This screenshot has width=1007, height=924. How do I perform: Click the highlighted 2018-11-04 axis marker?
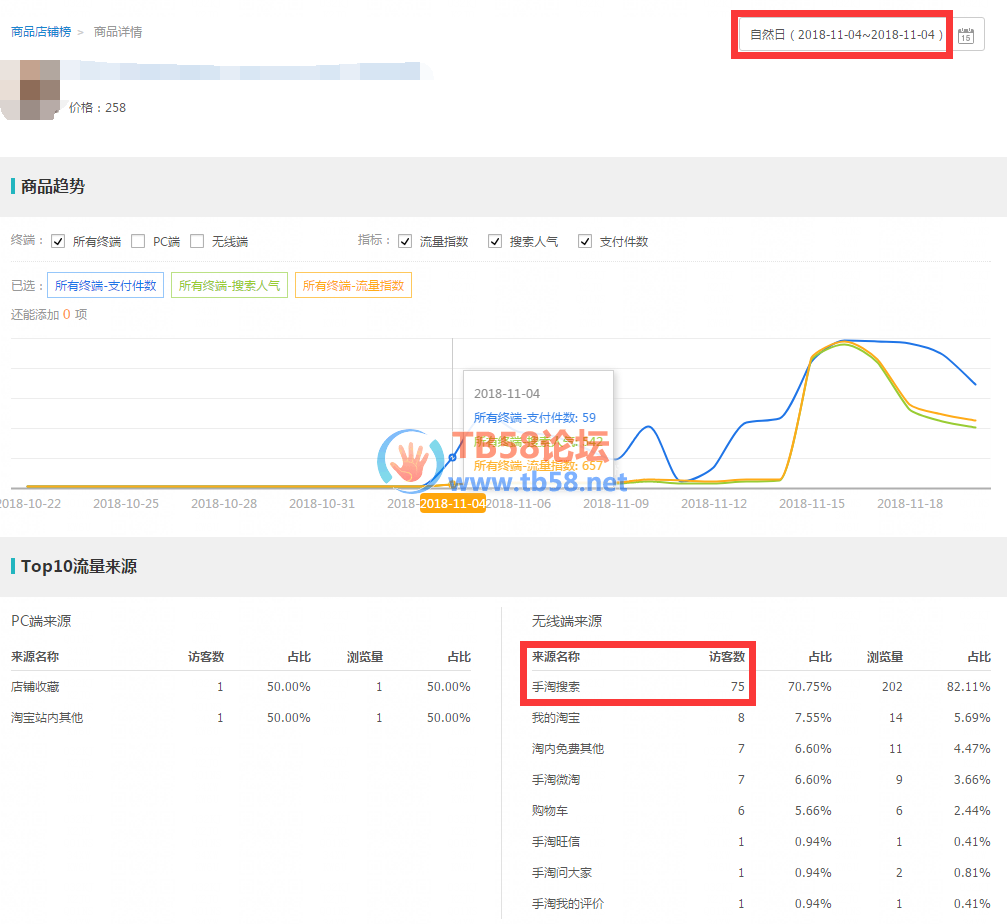point(453,503)
